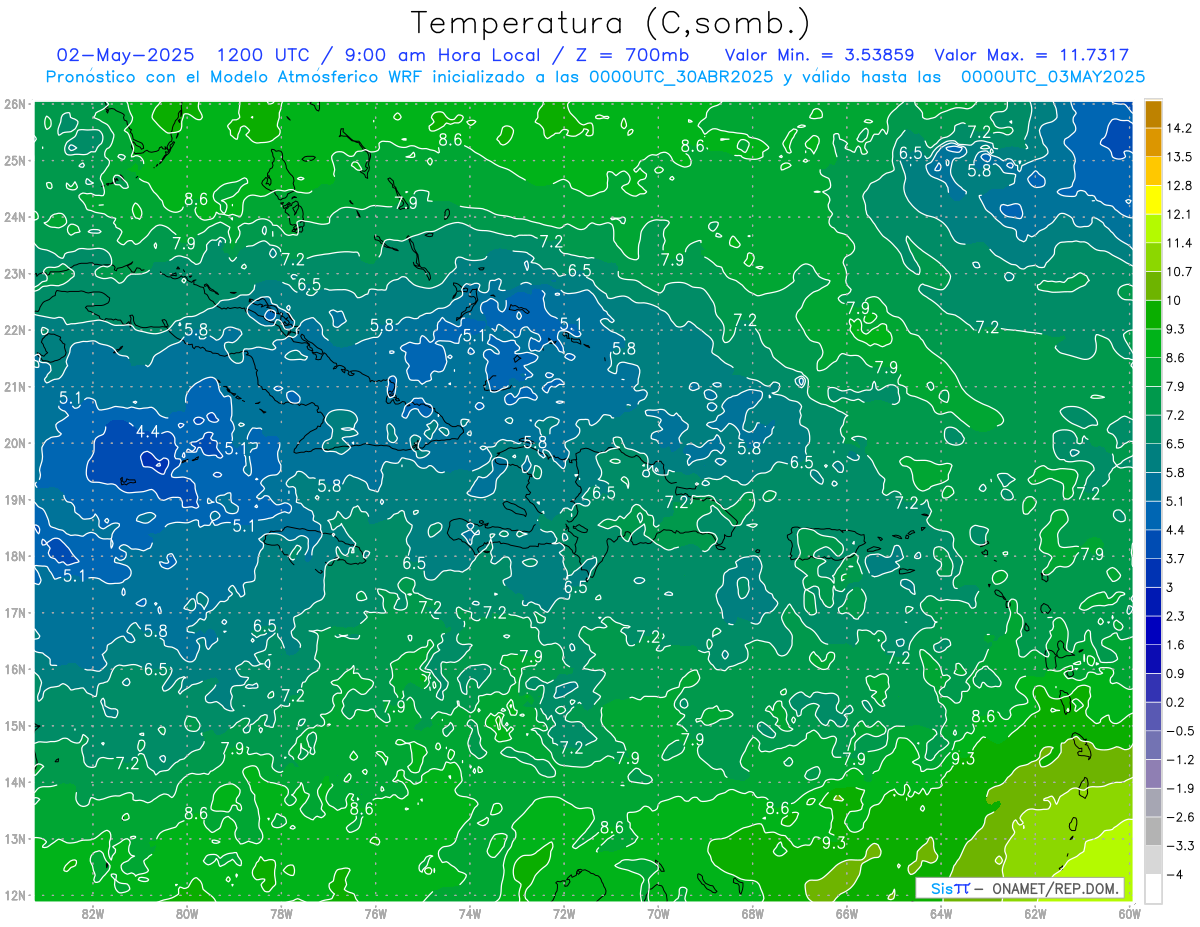Image resolution: width=1200 pixels, height=927 pixels.
Task: Click the "18N" latitude axis label
Action: pos(15,556)
